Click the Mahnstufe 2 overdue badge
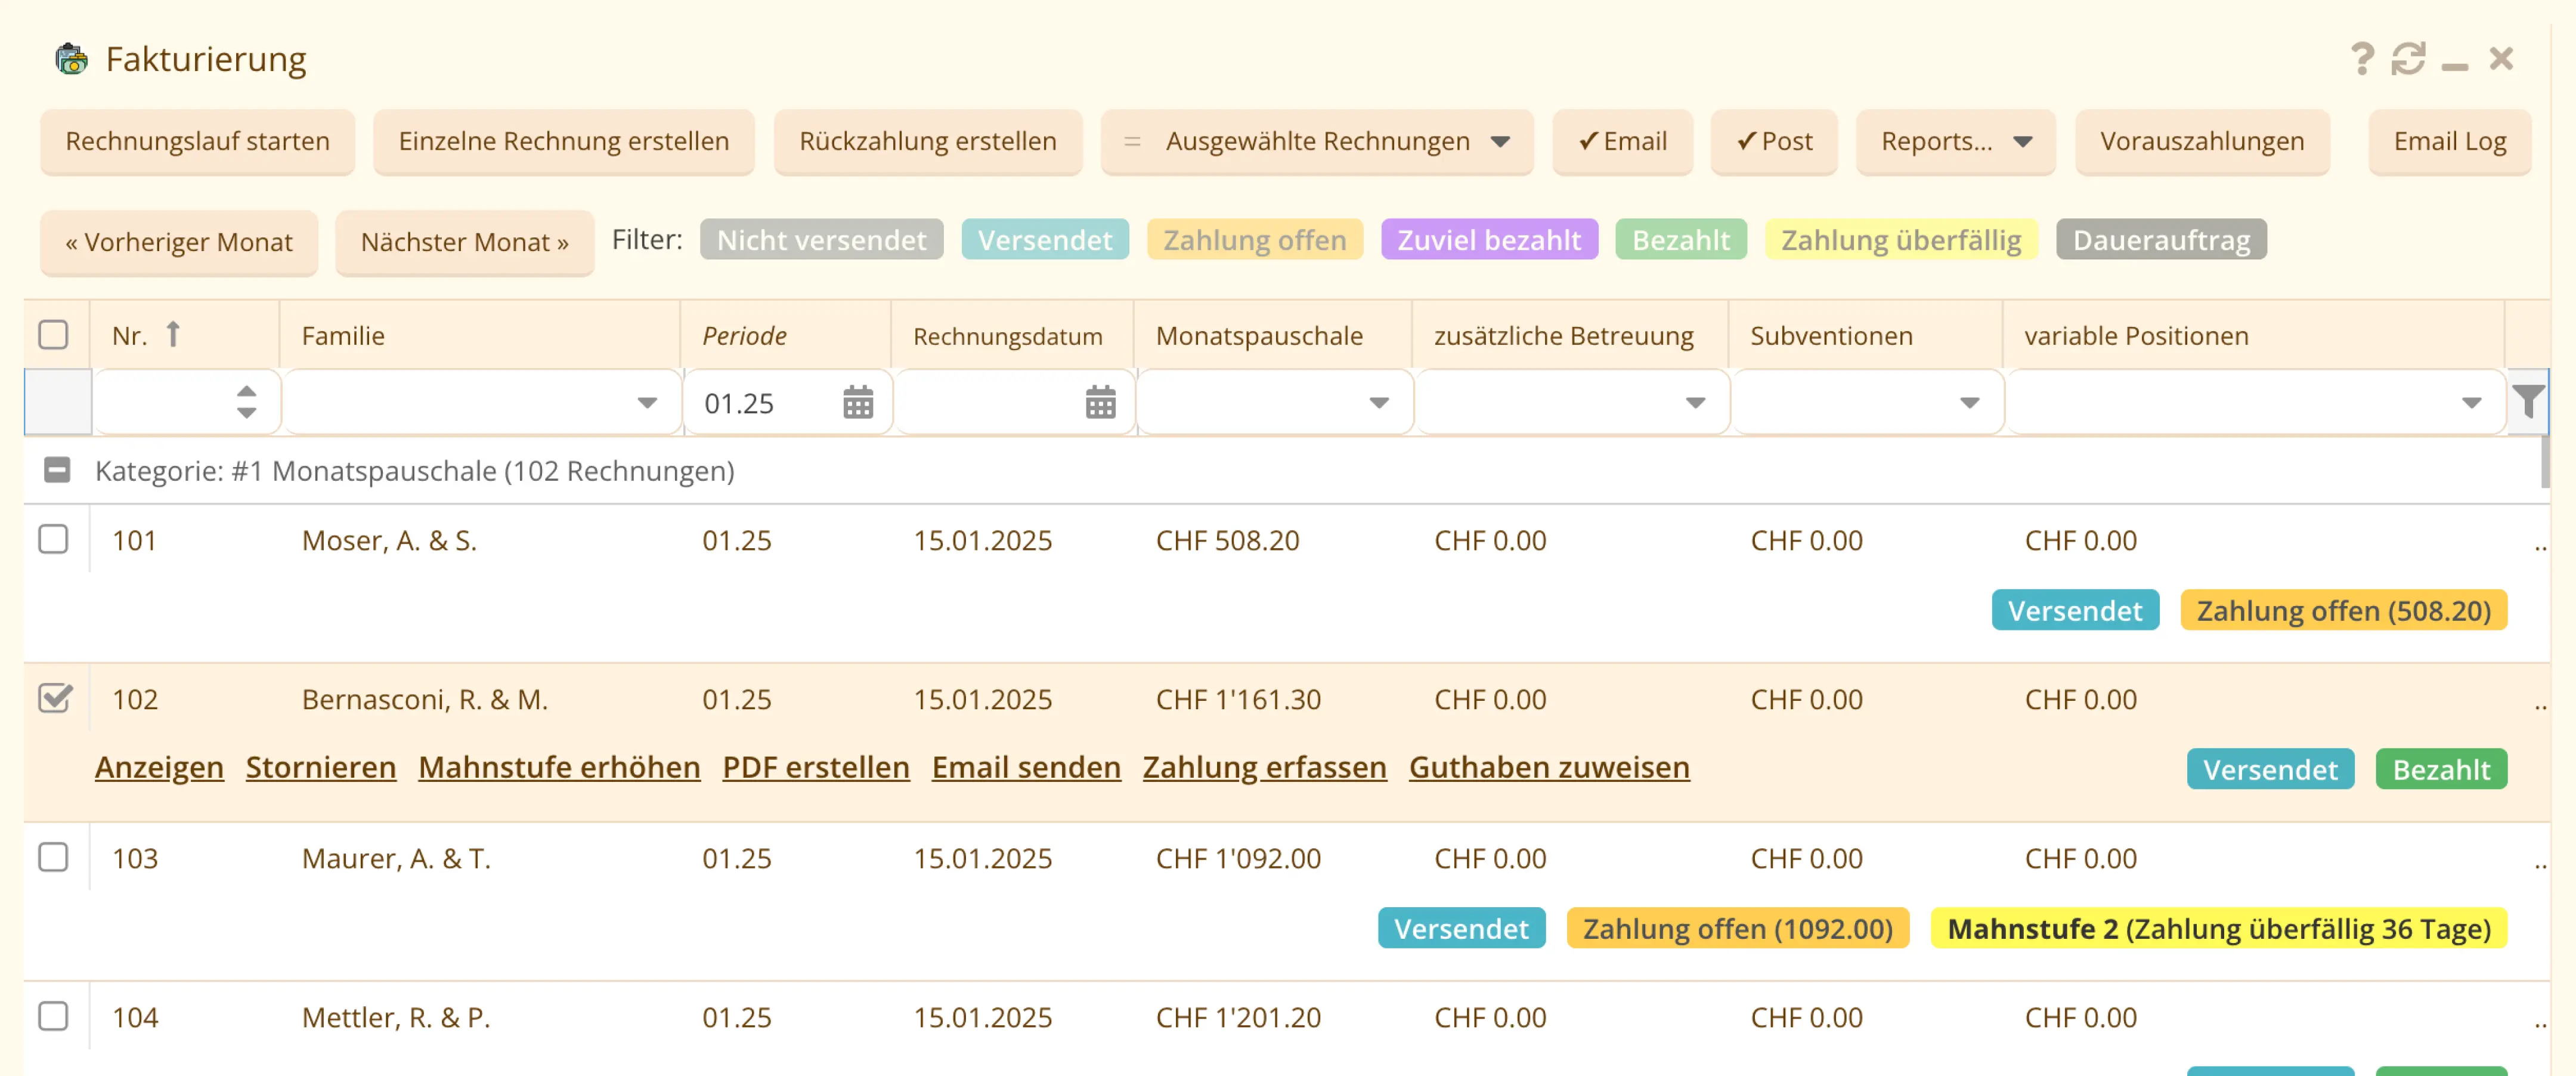Image resolution: width=2576 pixels, height=1076 pixels. tap(2218, 928)
